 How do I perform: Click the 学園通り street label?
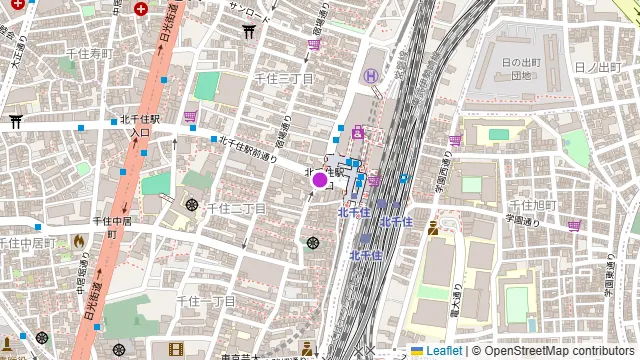pos(523,220)
